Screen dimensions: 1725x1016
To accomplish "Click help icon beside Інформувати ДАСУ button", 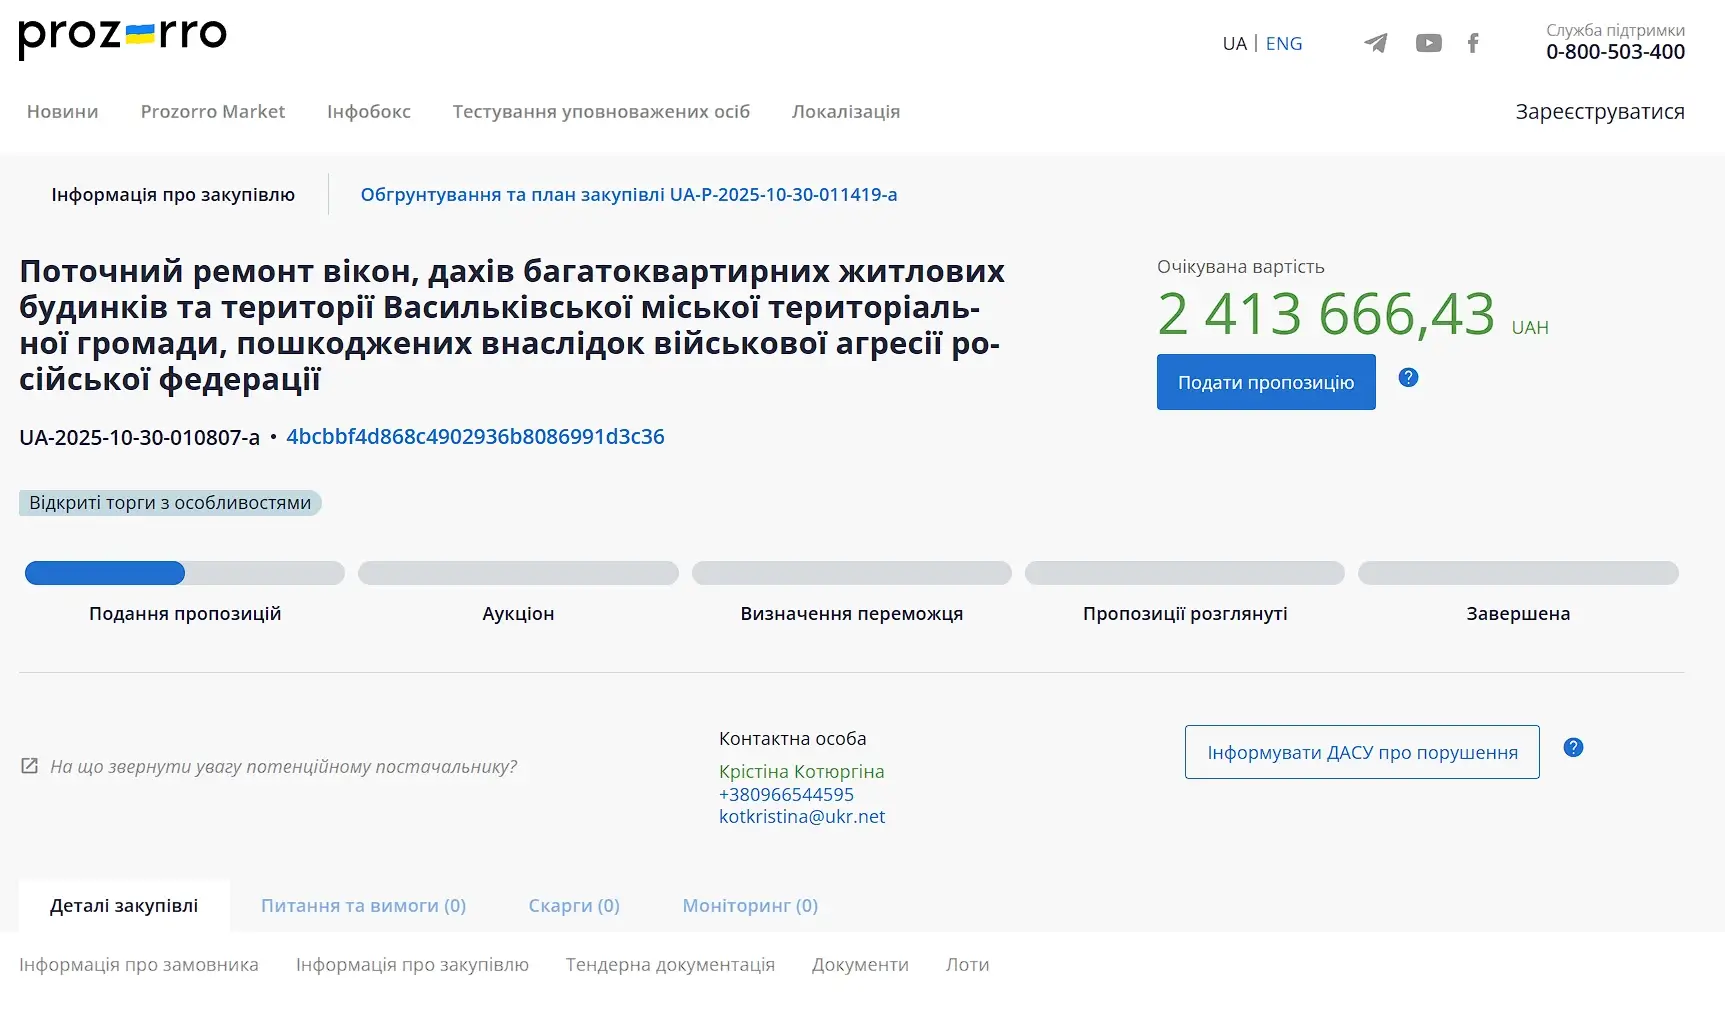I will click(x=1573, y=748).
